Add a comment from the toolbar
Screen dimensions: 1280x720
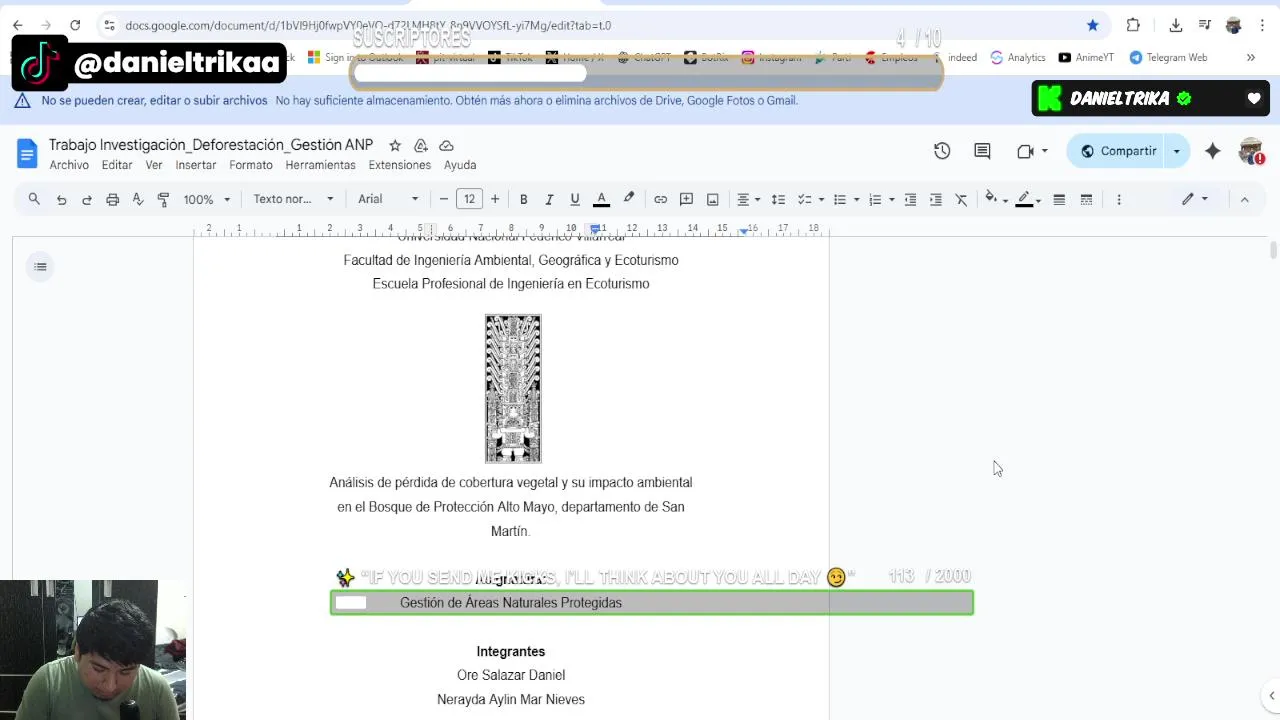point(687,199)
